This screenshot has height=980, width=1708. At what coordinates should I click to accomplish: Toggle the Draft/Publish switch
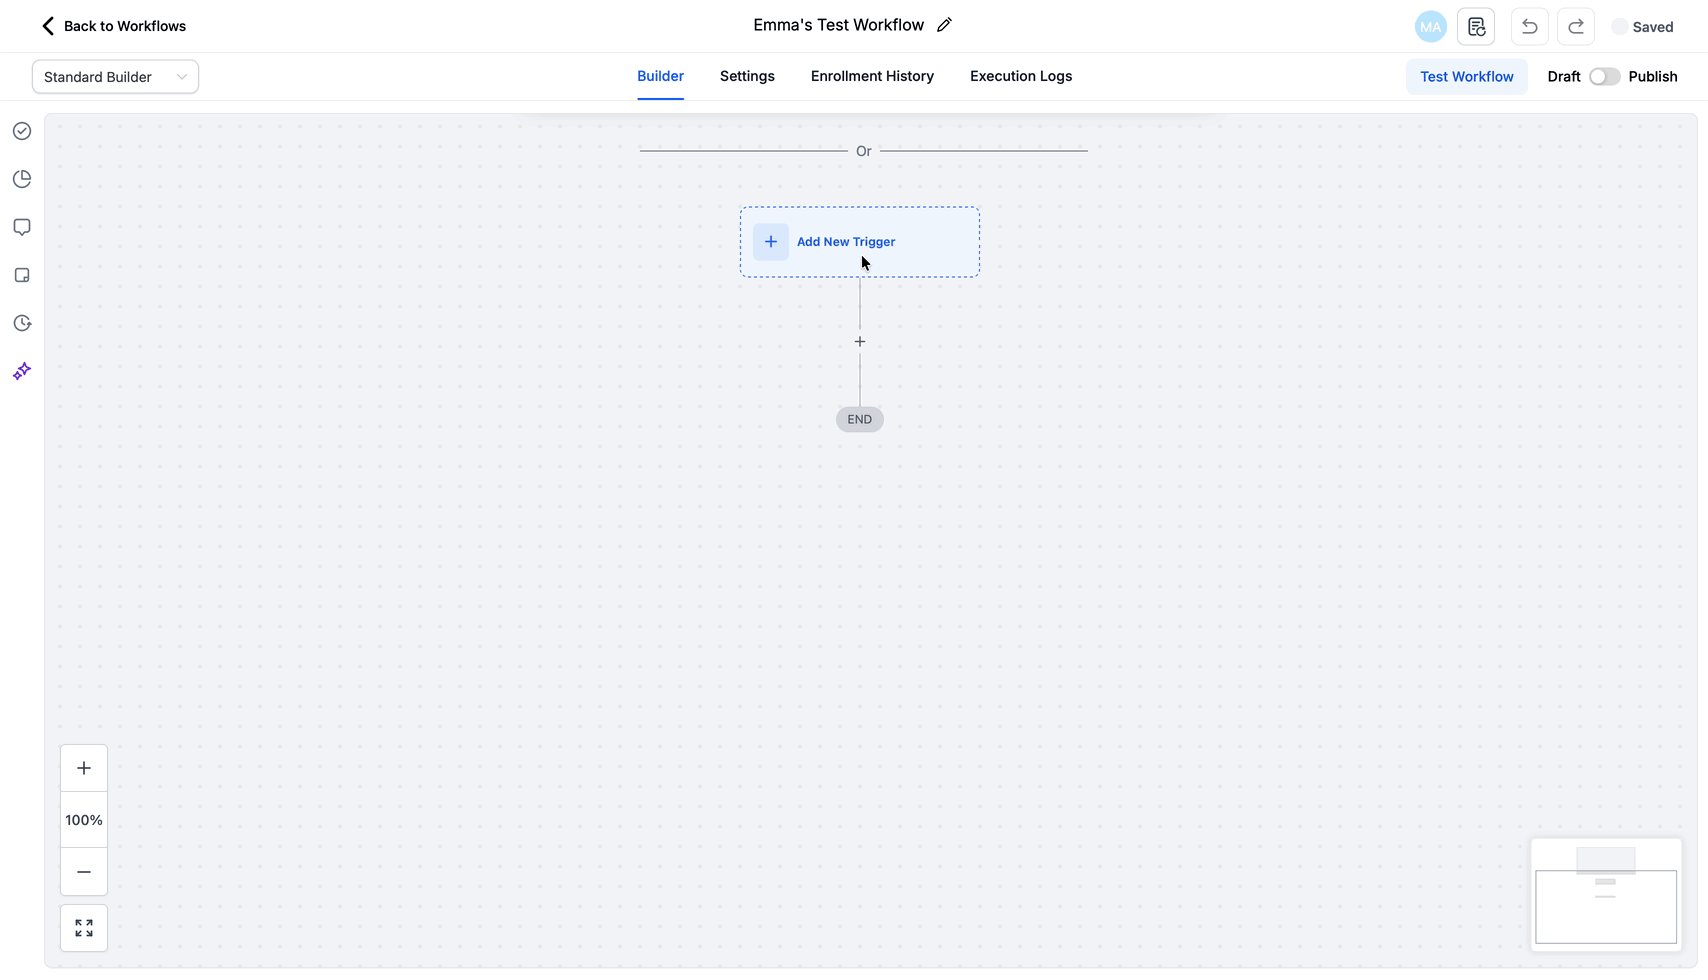coord(1604,77)
